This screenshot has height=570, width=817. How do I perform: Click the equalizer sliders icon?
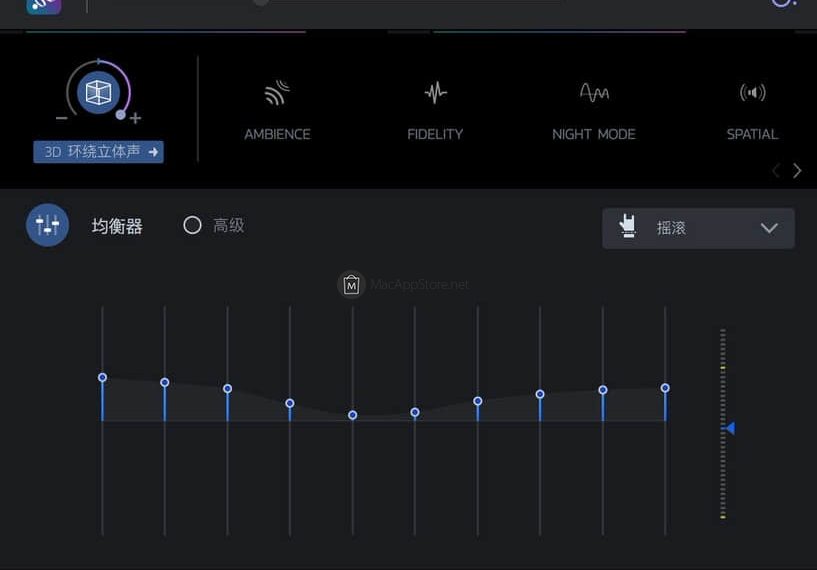[x=47, y=225]
